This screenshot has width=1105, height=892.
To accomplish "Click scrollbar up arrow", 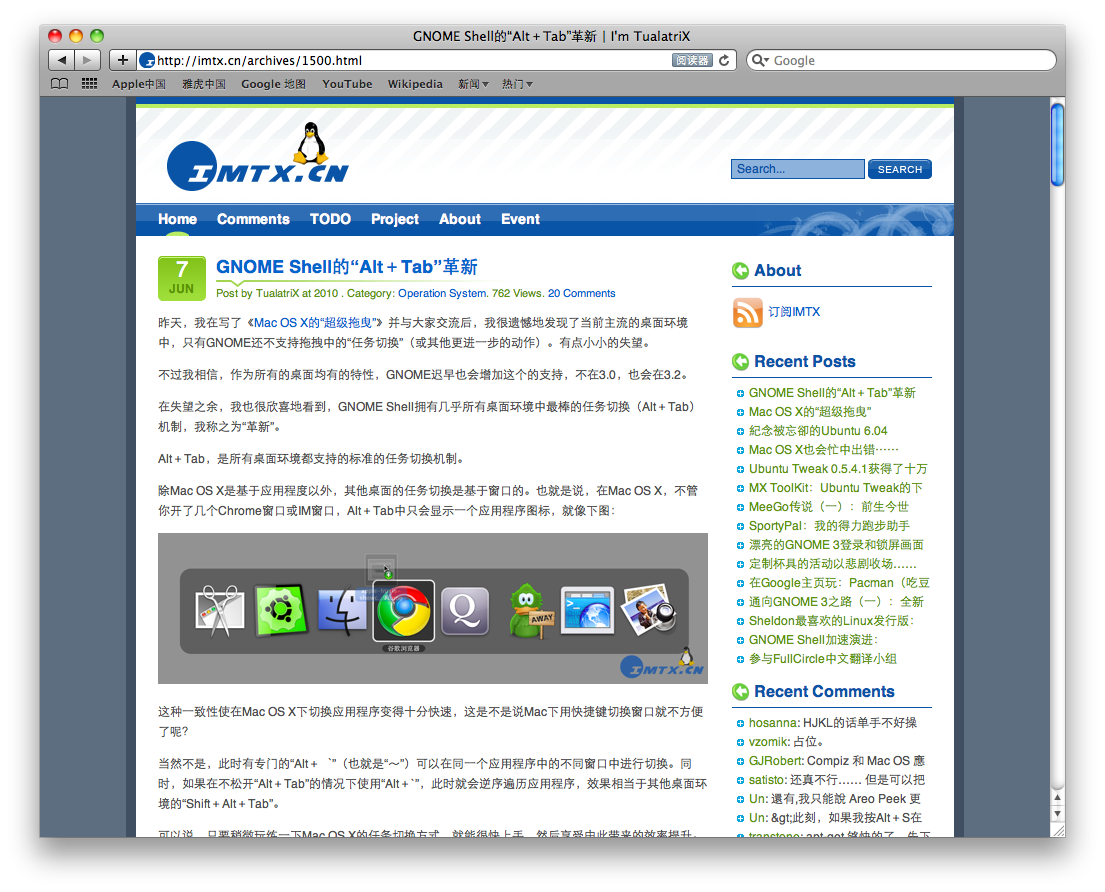I will (x=1057, y=798).
